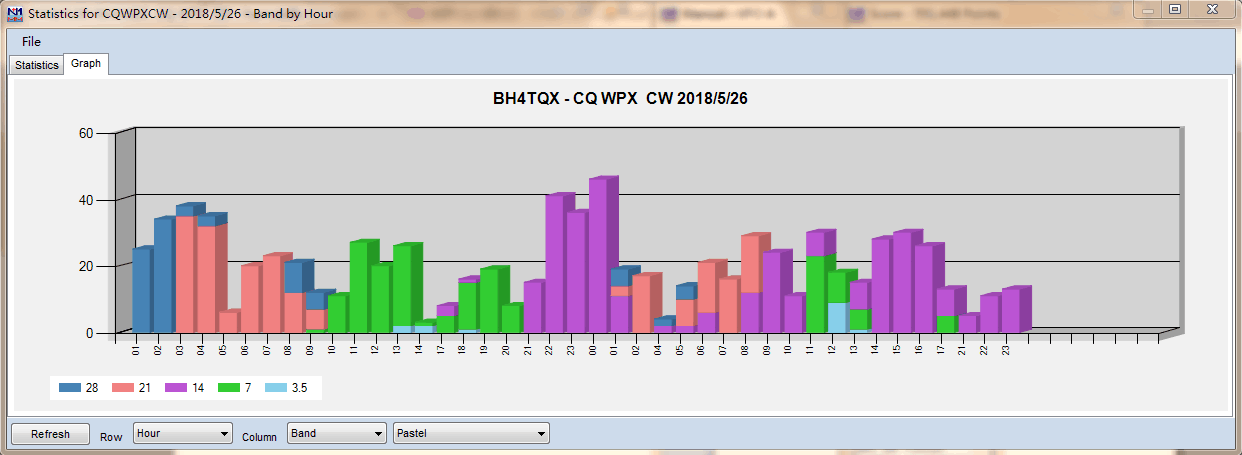Screen dimensions: 1242x455
Task: Click the N1MM app icon in title bar
Action: coord(14,13)
